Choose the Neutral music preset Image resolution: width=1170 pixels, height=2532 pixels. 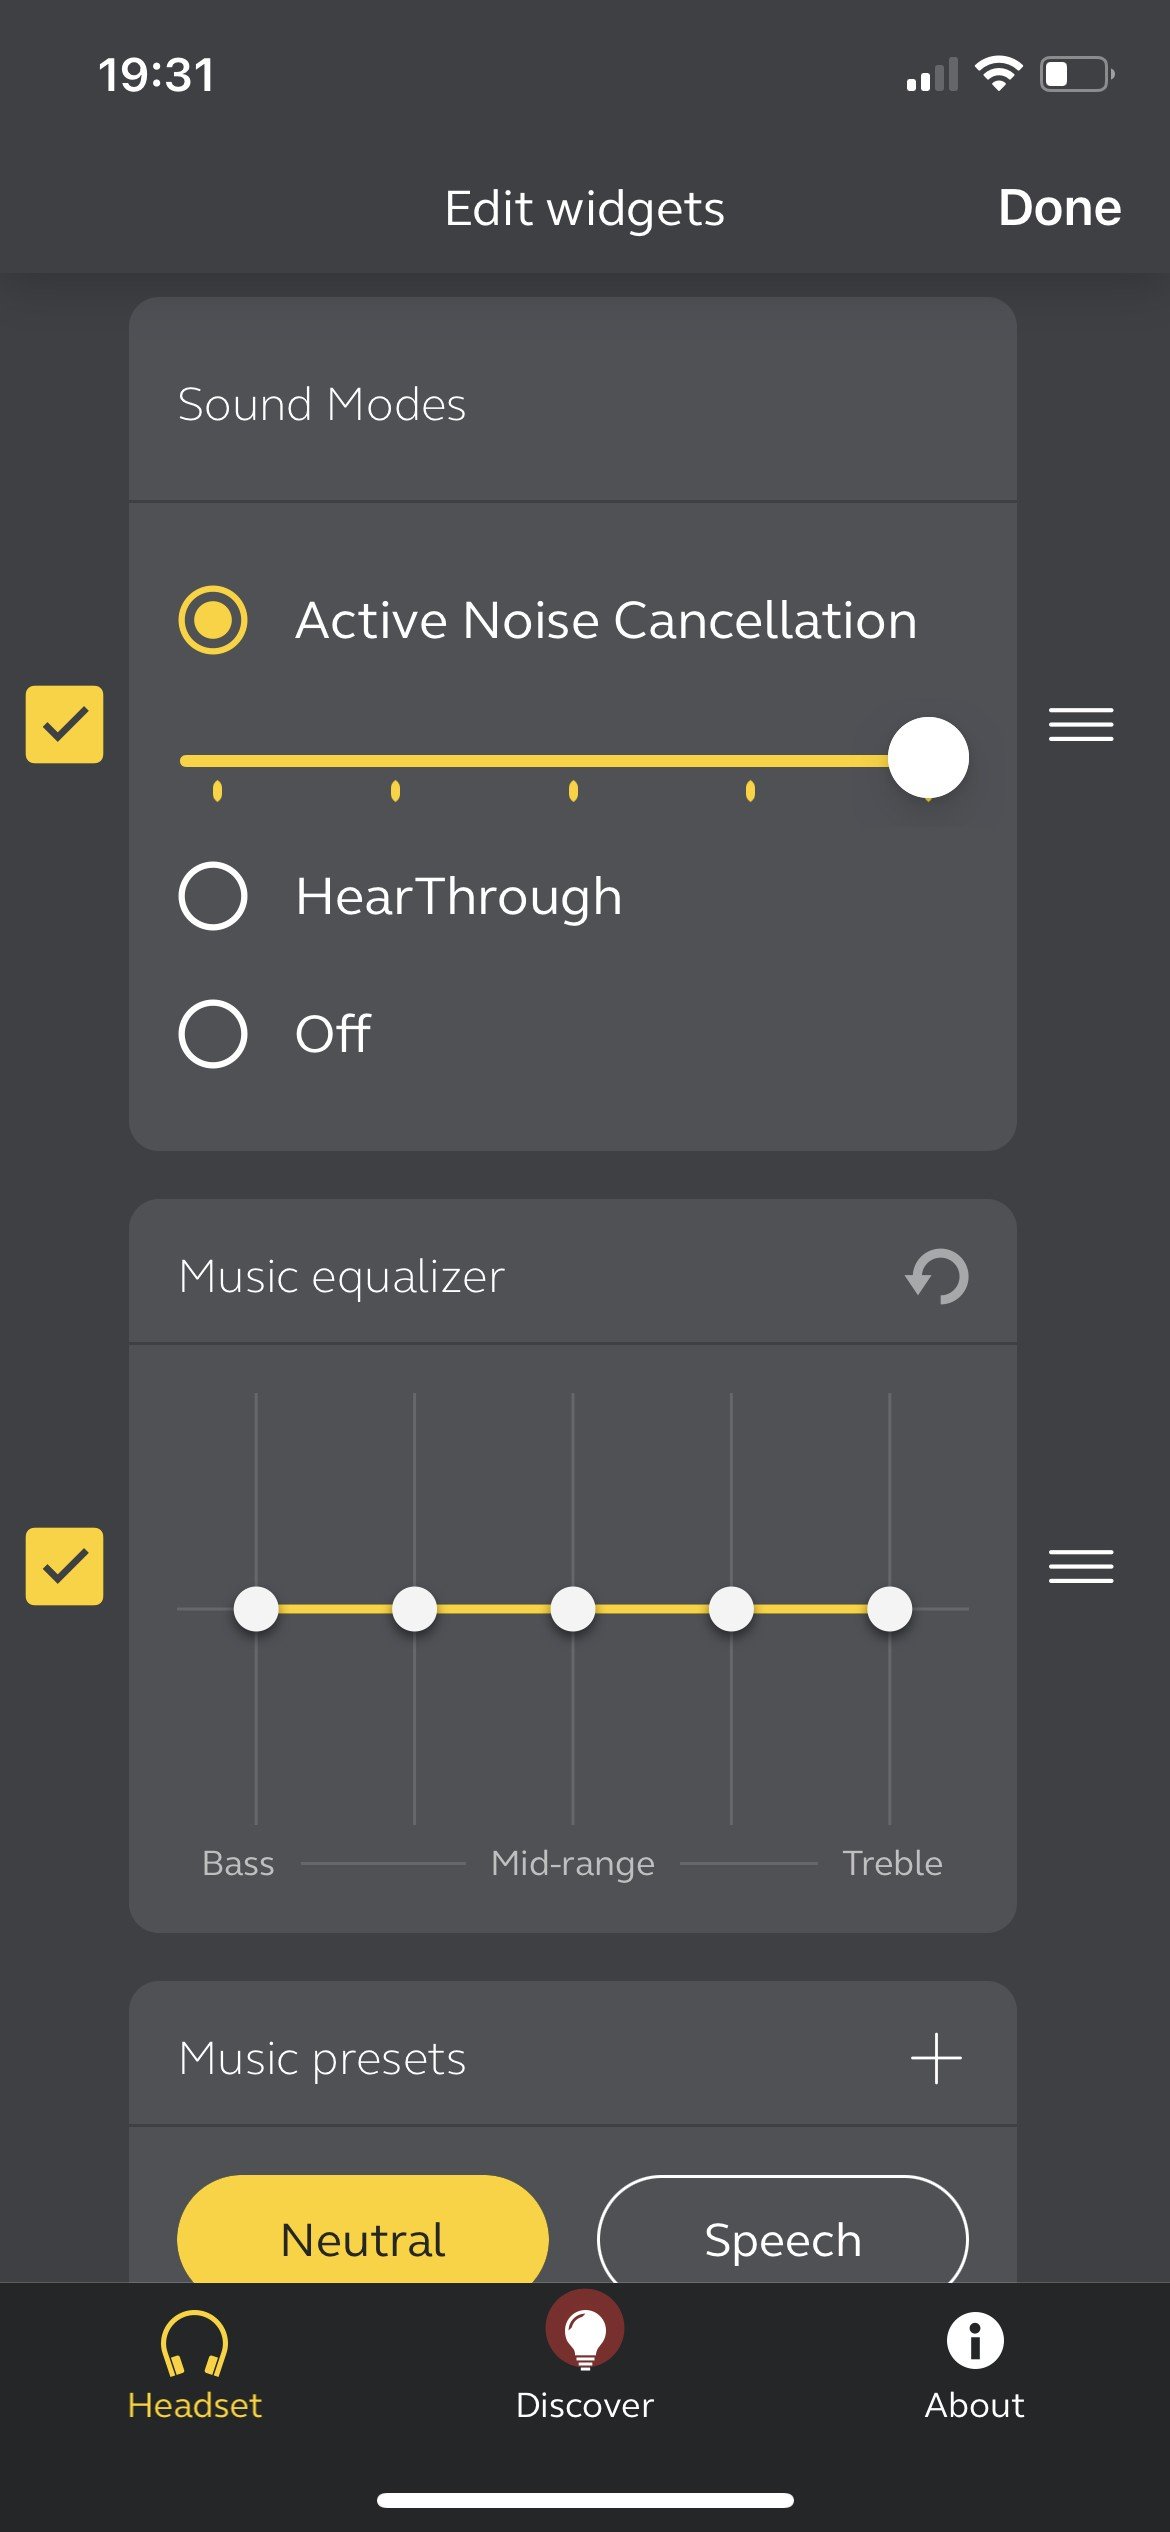pos(363,2230)
